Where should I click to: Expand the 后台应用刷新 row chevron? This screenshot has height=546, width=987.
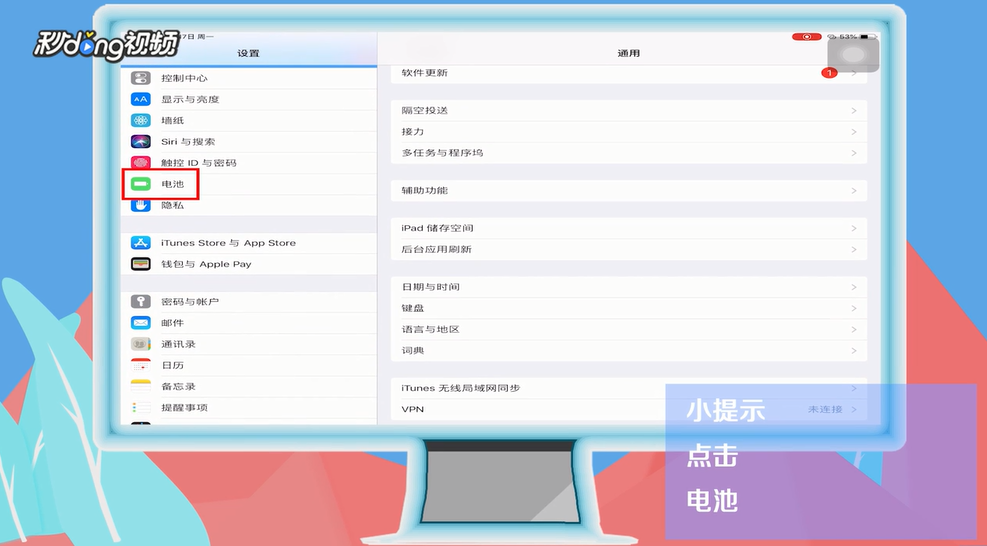854,249
